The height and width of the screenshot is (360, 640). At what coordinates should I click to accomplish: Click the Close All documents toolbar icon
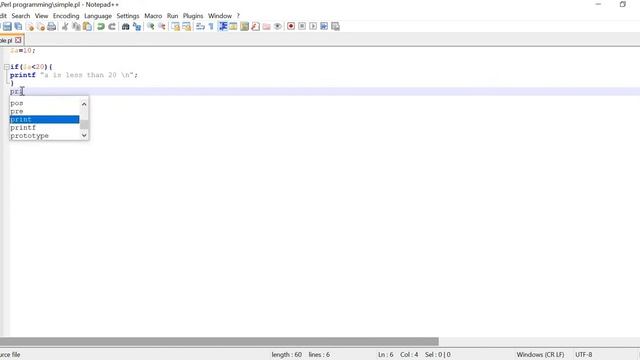[x=40, y=27]
